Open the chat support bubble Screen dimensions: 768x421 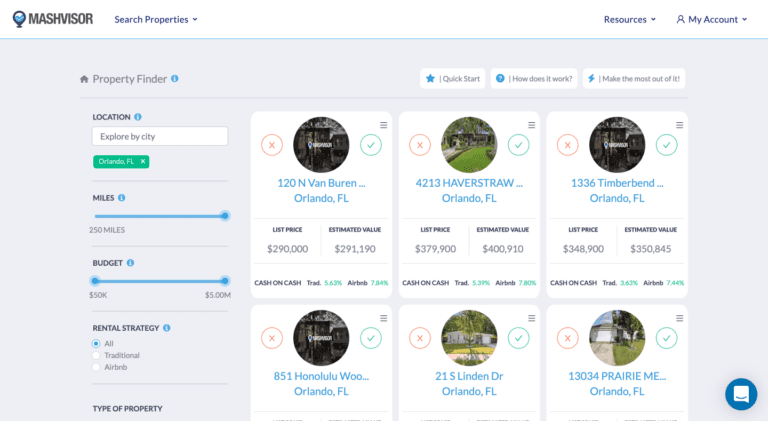pos(741,394)
